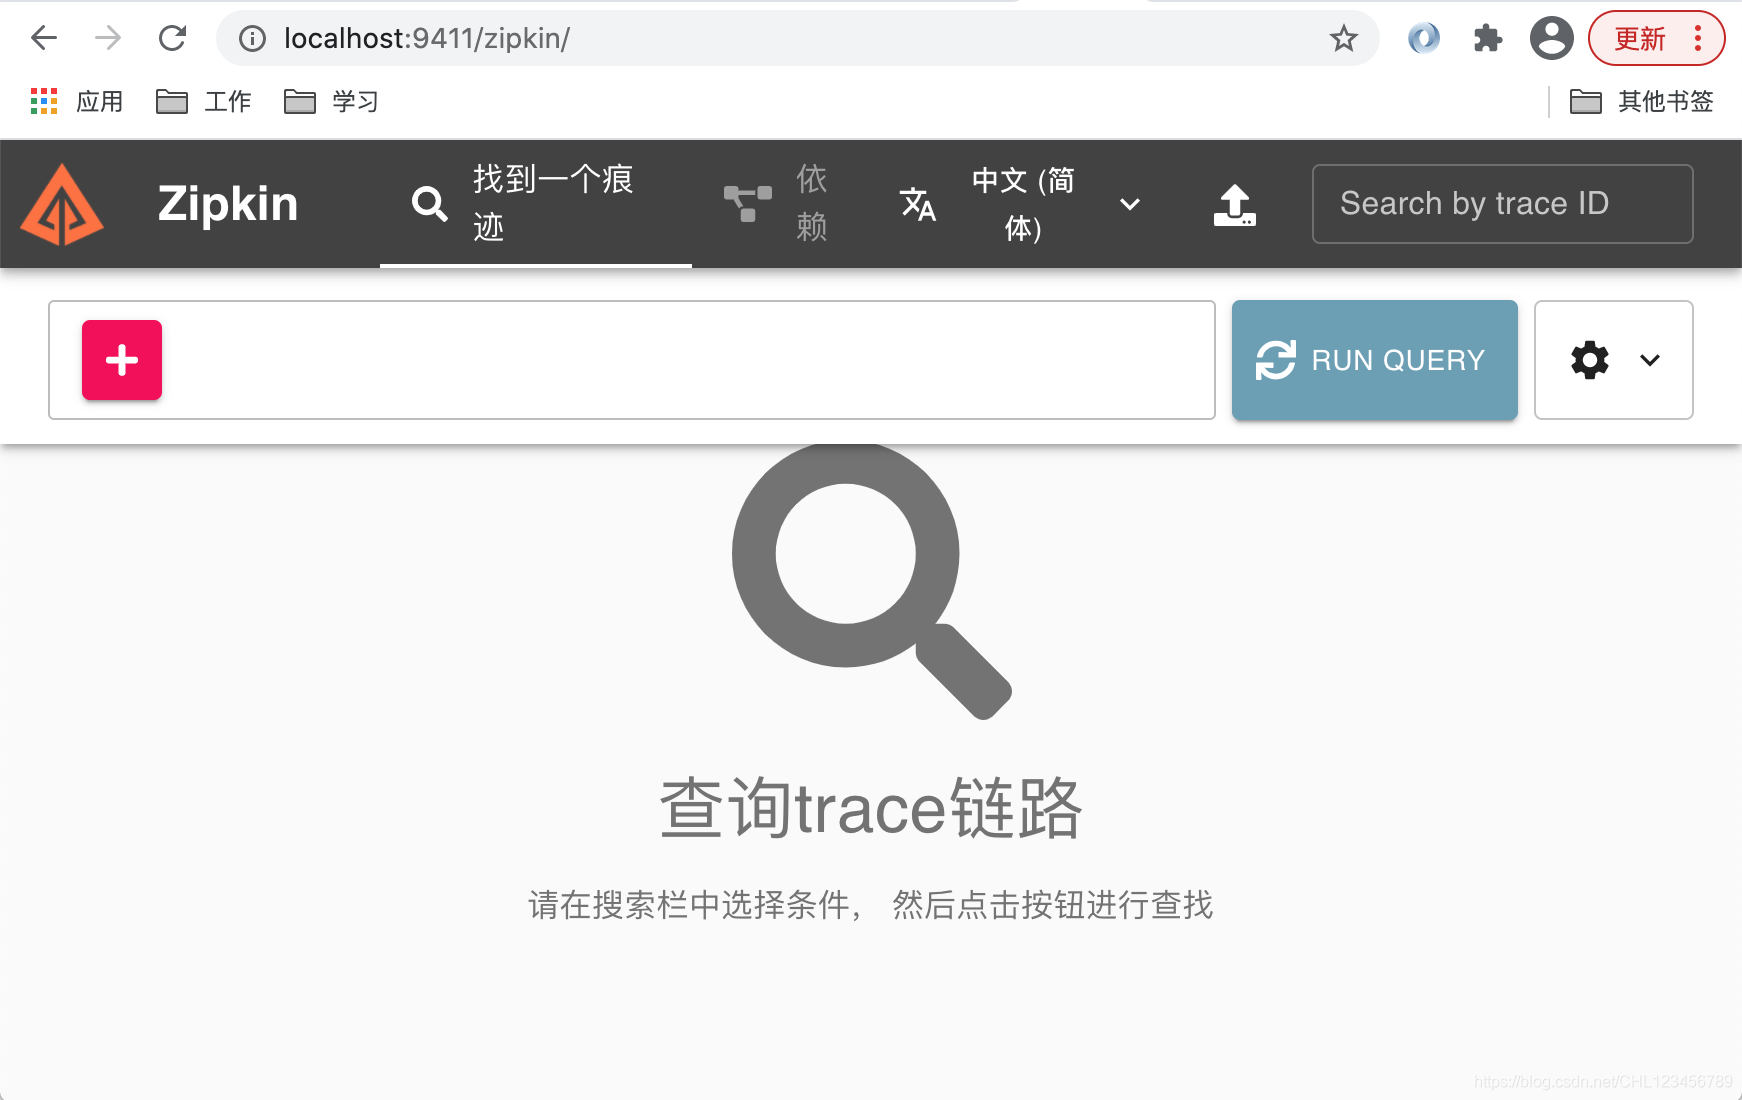
Task: Click the translate language icon
Action: tap(917, 204)
